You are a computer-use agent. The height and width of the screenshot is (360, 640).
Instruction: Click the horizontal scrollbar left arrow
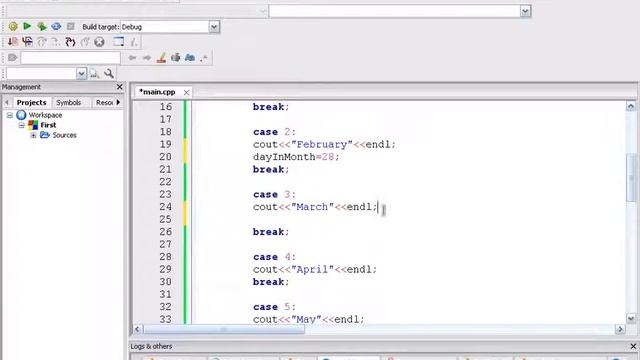pyautogui.click(x=138, y=329)
